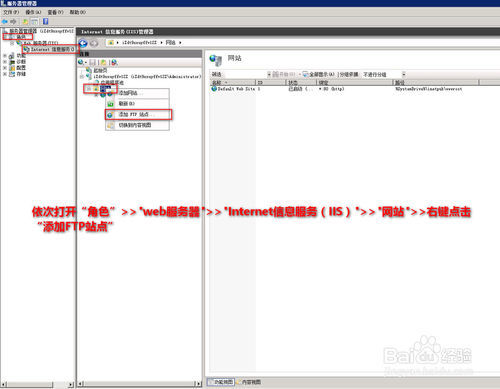Click the Default Web Site globe icon
The height and width of the screenshot is (389, 500).
point(214,89)
